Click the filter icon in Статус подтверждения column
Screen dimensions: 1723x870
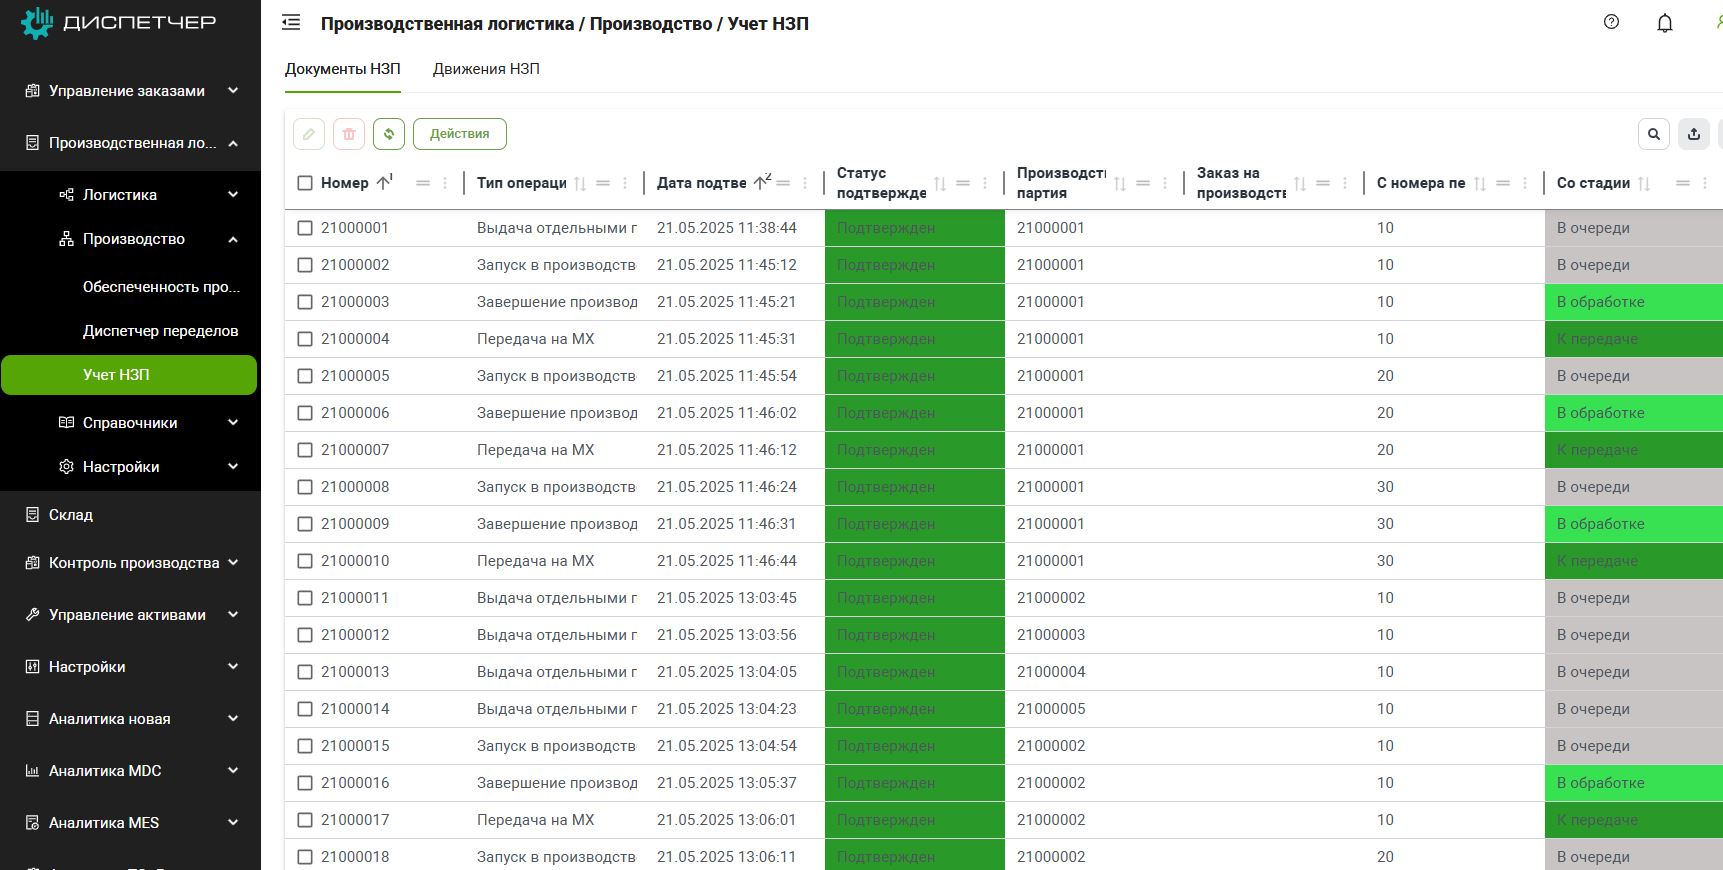tap(963, 183)
